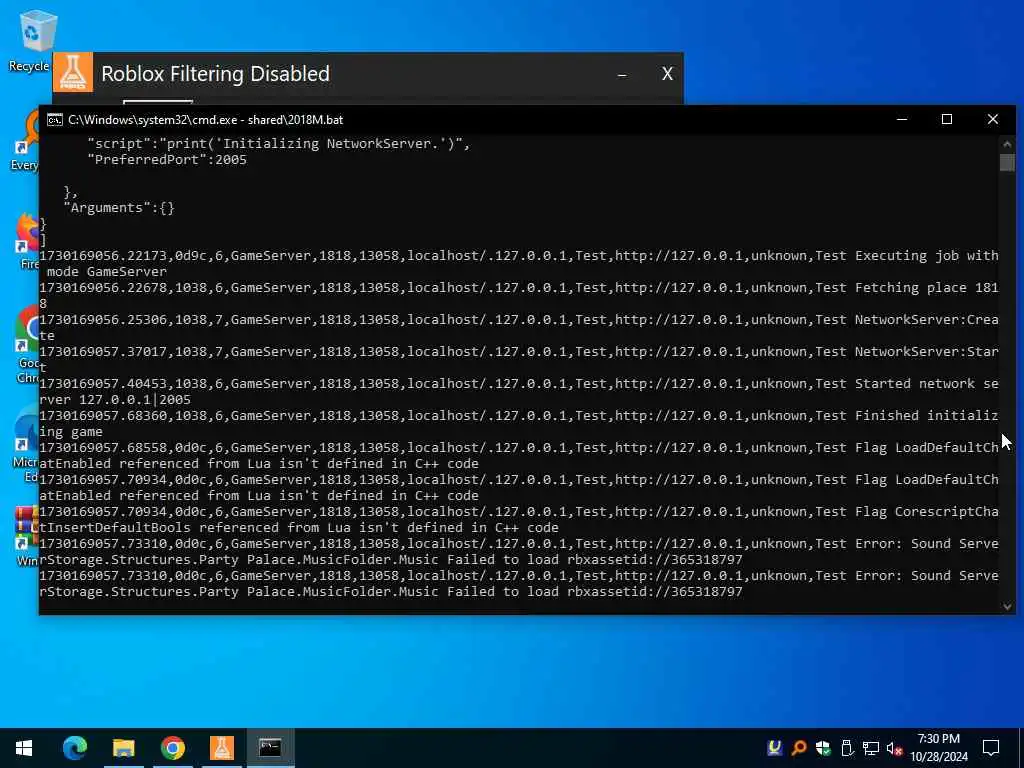Switch to the Roblox launcher taskbar icon
Viewport: 1024px width, 768px height.
tap(221, 748)
